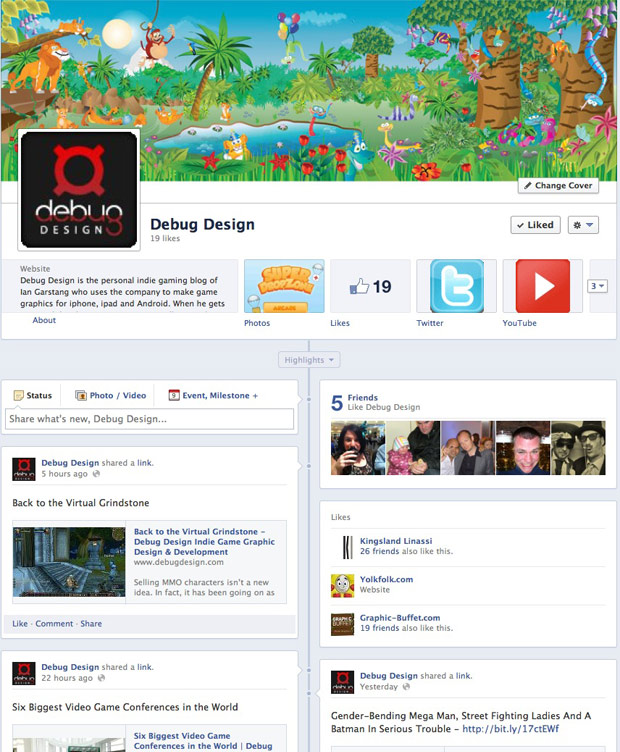Open friend photo of two men in suits
The width and height of the screenshot is (620, 752).
click(468, 448)
